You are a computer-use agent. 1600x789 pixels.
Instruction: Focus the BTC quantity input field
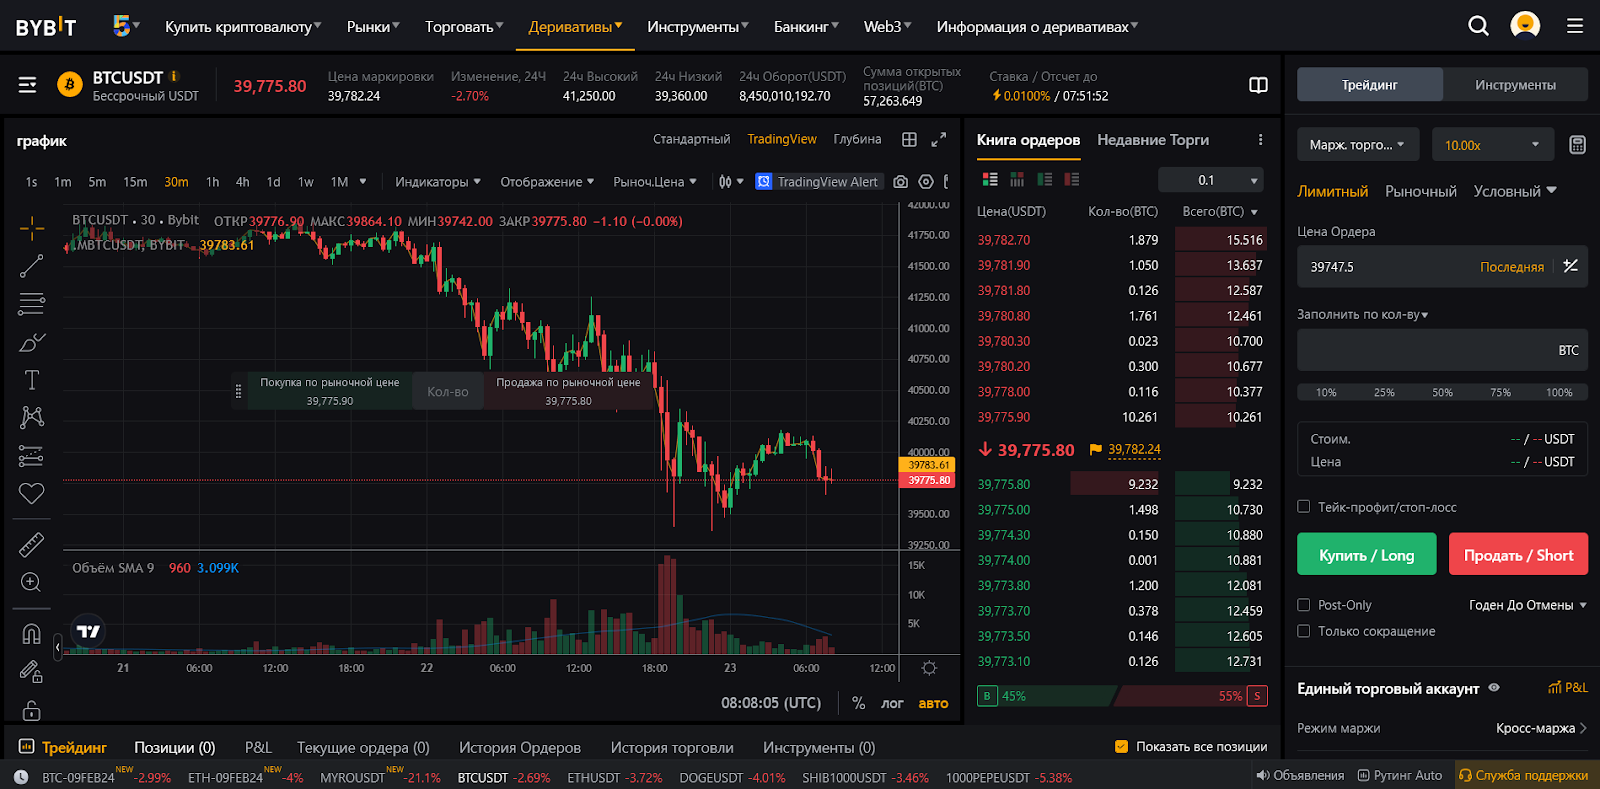tap(1442, 350)
